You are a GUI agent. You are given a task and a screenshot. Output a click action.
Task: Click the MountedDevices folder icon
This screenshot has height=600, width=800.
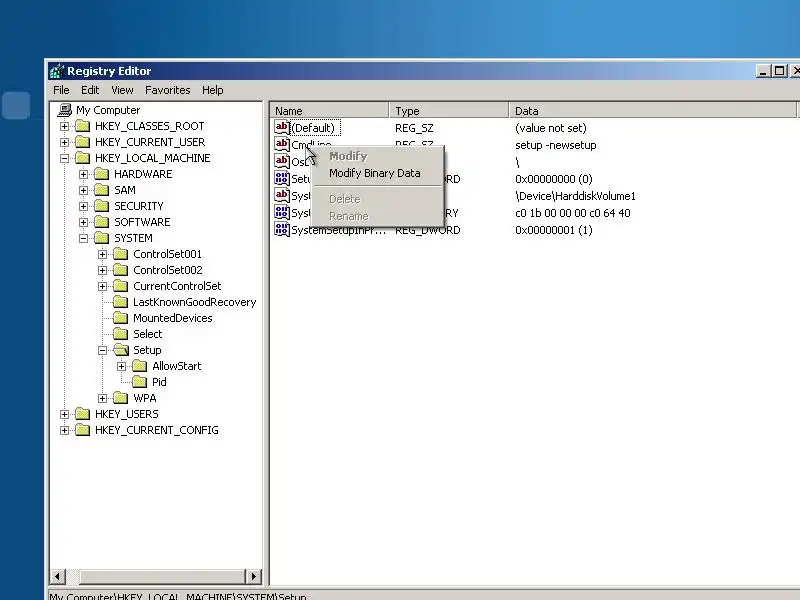(x=121, y=318)
